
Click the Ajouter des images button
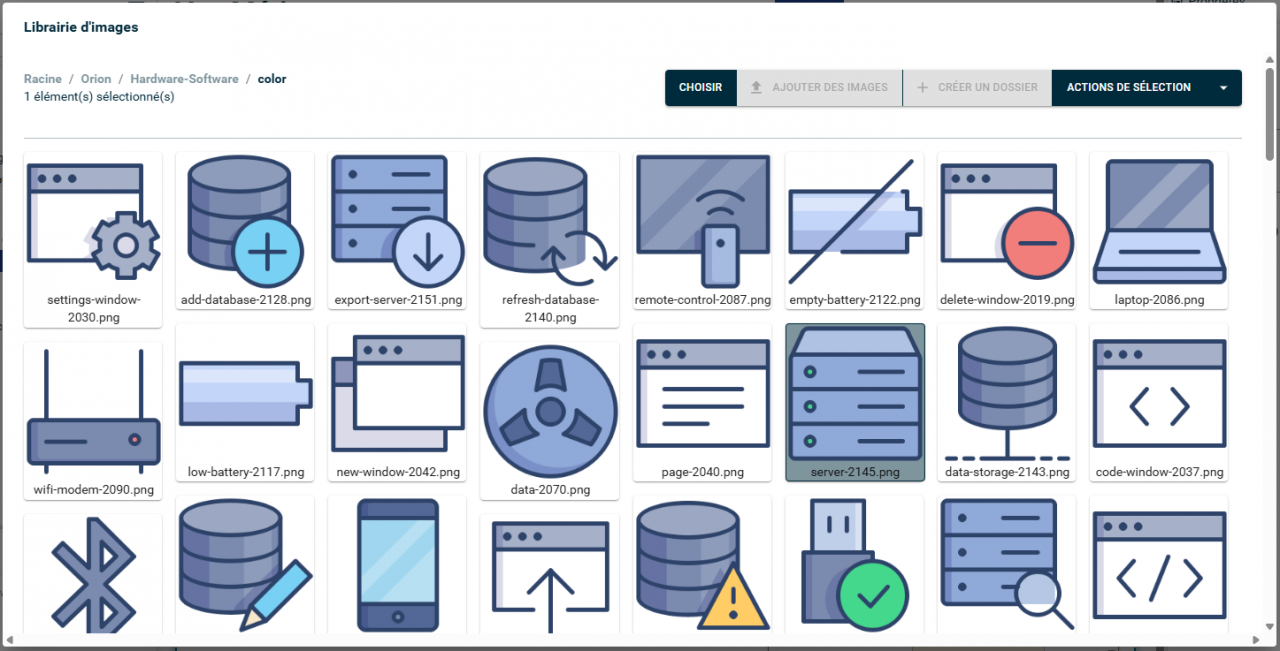click(x=819, y=88)
